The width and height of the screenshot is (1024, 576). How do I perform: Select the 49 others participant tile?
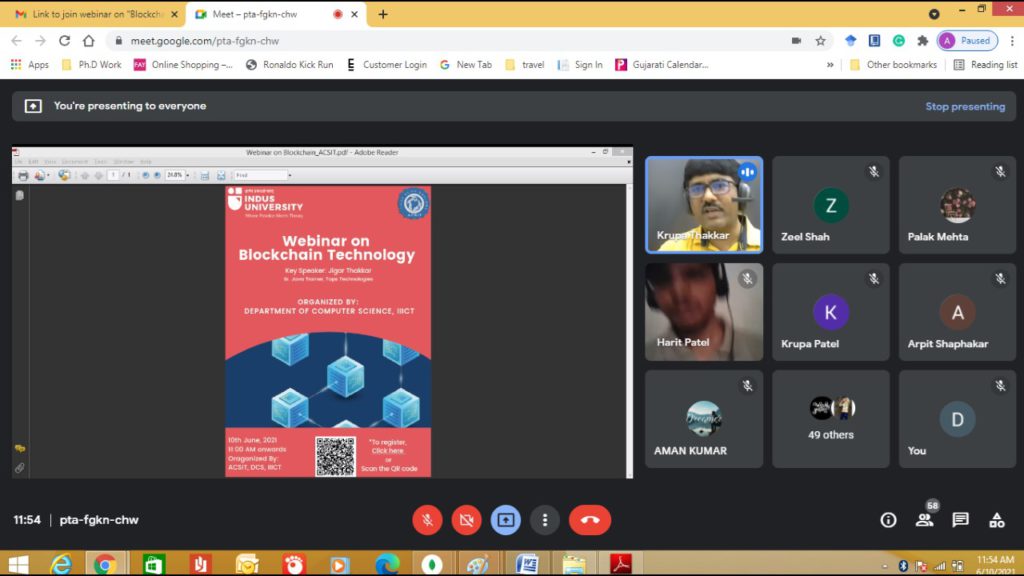831,419
